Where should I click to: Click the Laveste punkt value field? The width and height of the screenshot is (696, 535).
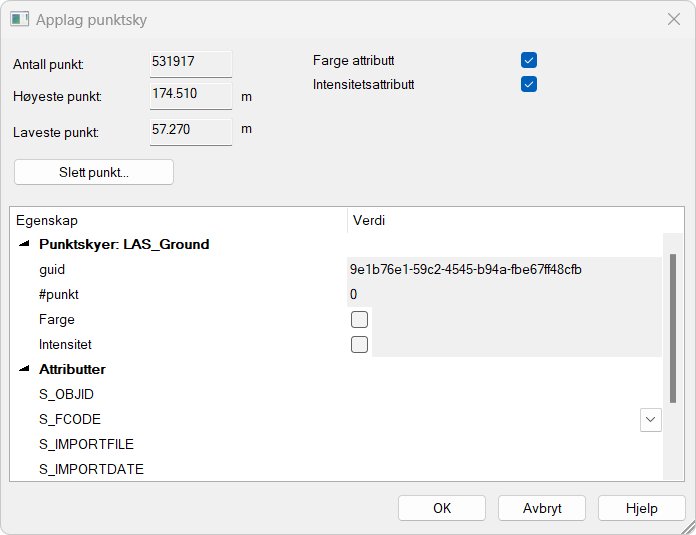191,131
